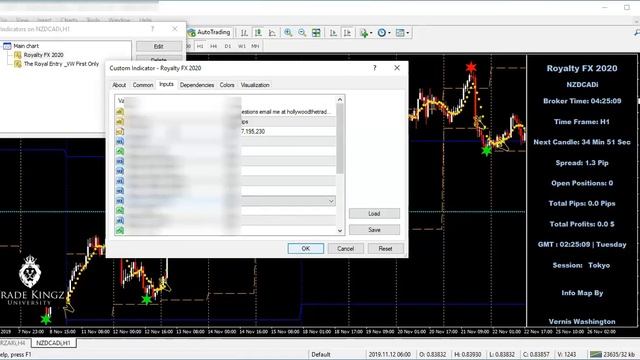The height and width of the screenshot is (360, 640).
Task: Click the Tile Windows grid icon
Action: point(316,33)
